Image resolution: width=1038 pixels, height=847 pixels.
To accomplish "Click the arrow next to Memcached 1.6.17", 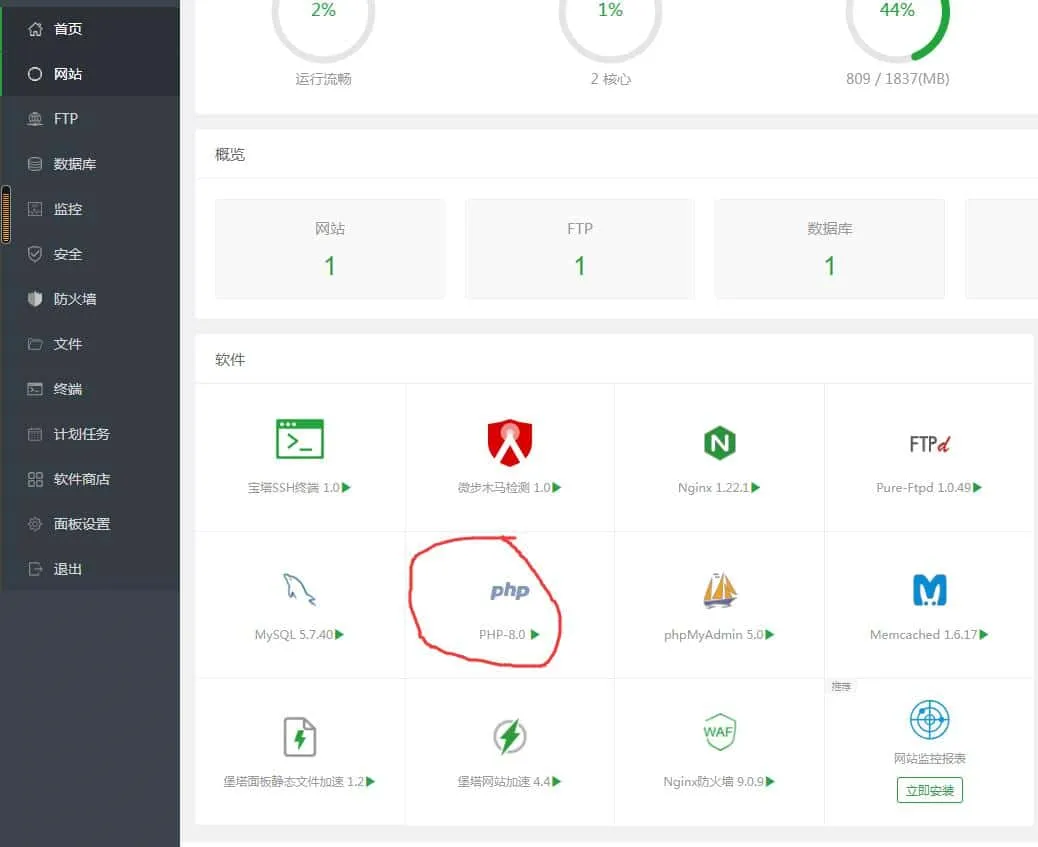I will (x=984, y=634).
